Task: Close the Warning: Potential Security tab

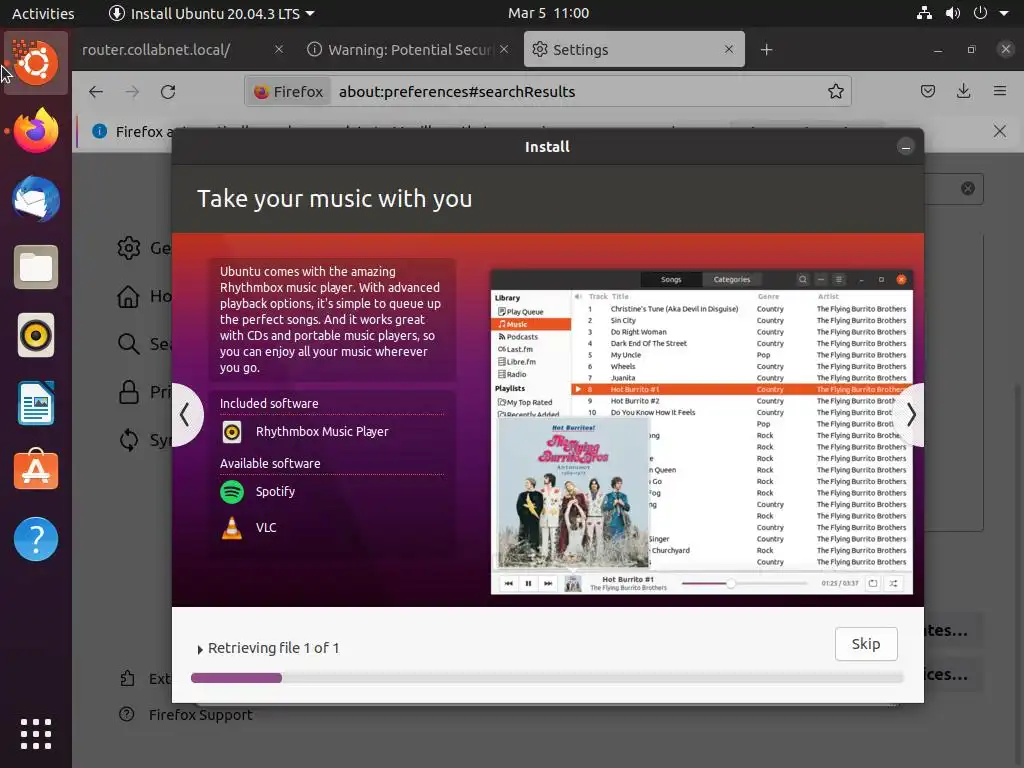Action: pyautogui.click(x=504, y=49)
